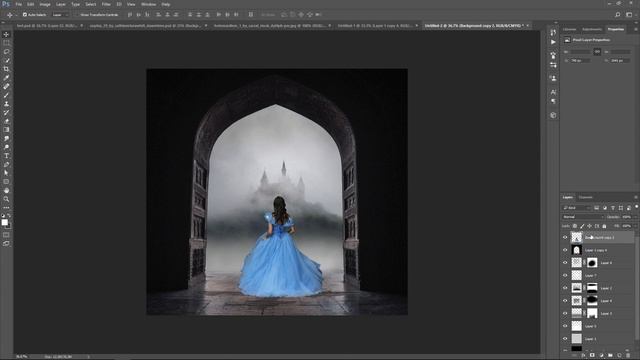
Task: Open the 3D cube panel icon
Action: [553, 115]
